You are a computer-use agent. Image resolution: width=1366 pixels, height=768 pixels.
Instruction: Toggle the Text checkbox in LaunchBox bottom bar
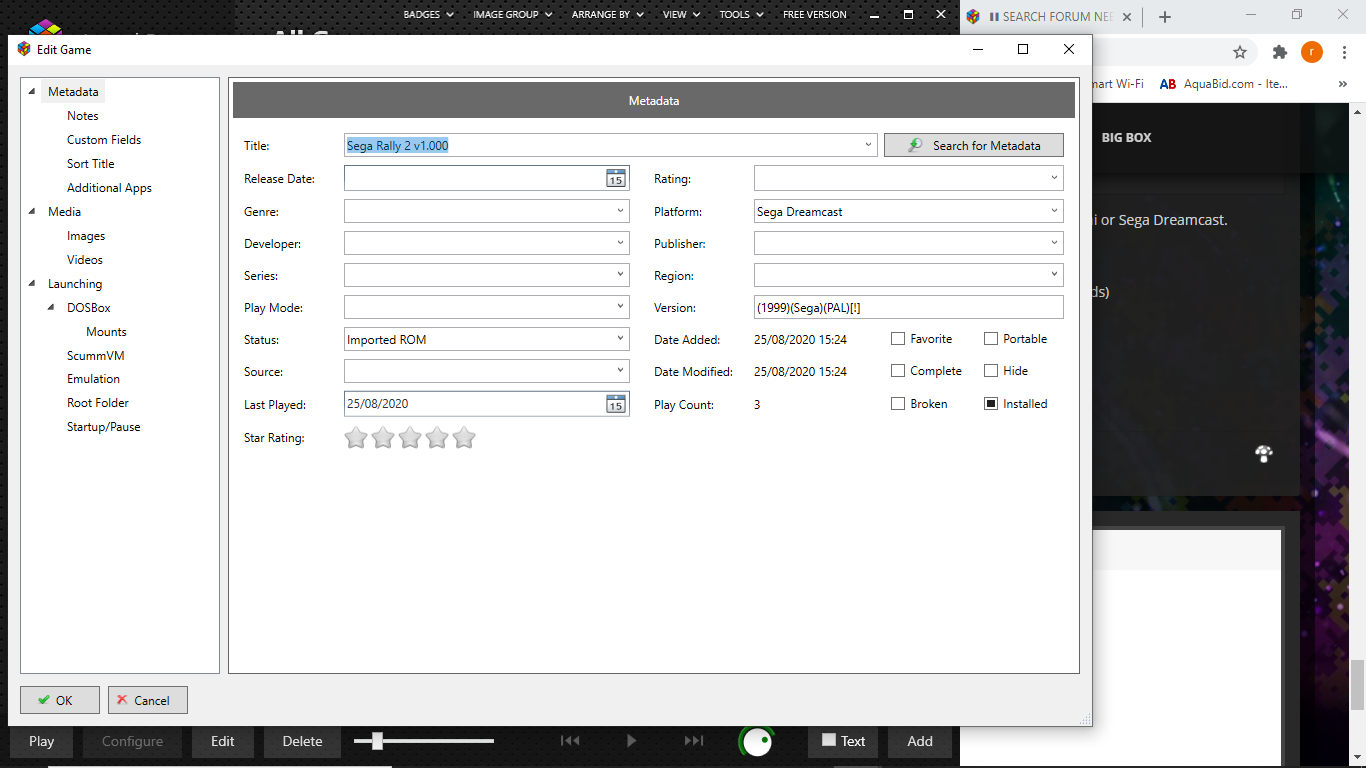point(828,740)
